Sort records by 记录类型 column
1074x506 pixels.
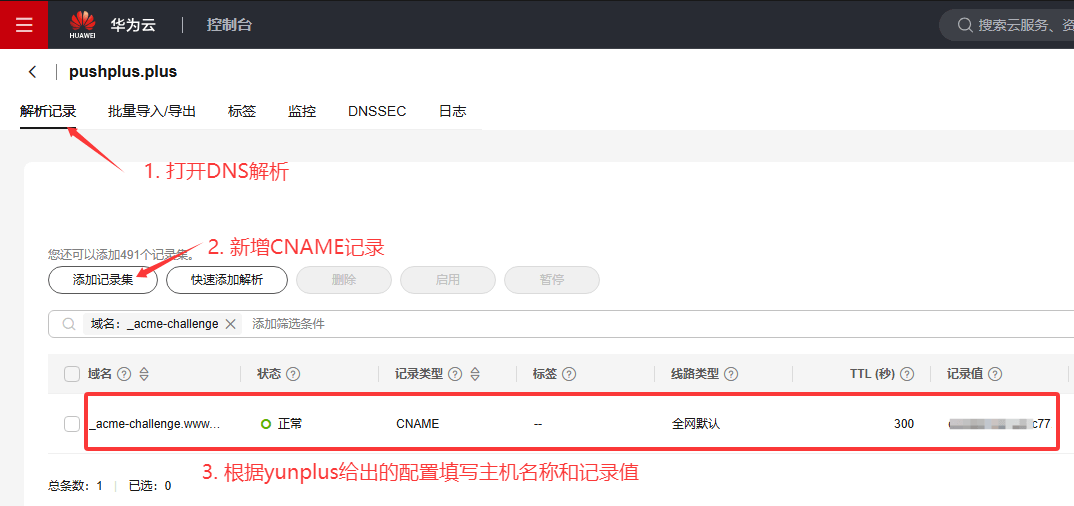pos(475,374)
